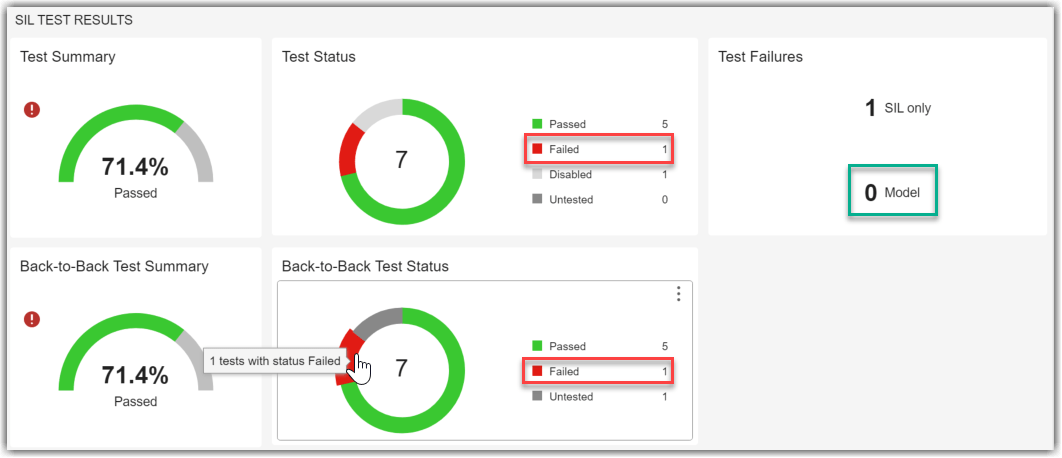Click Untested legend entry in Back-to-Back Test Status
The image size is (1062, 458).
[570, 396]
